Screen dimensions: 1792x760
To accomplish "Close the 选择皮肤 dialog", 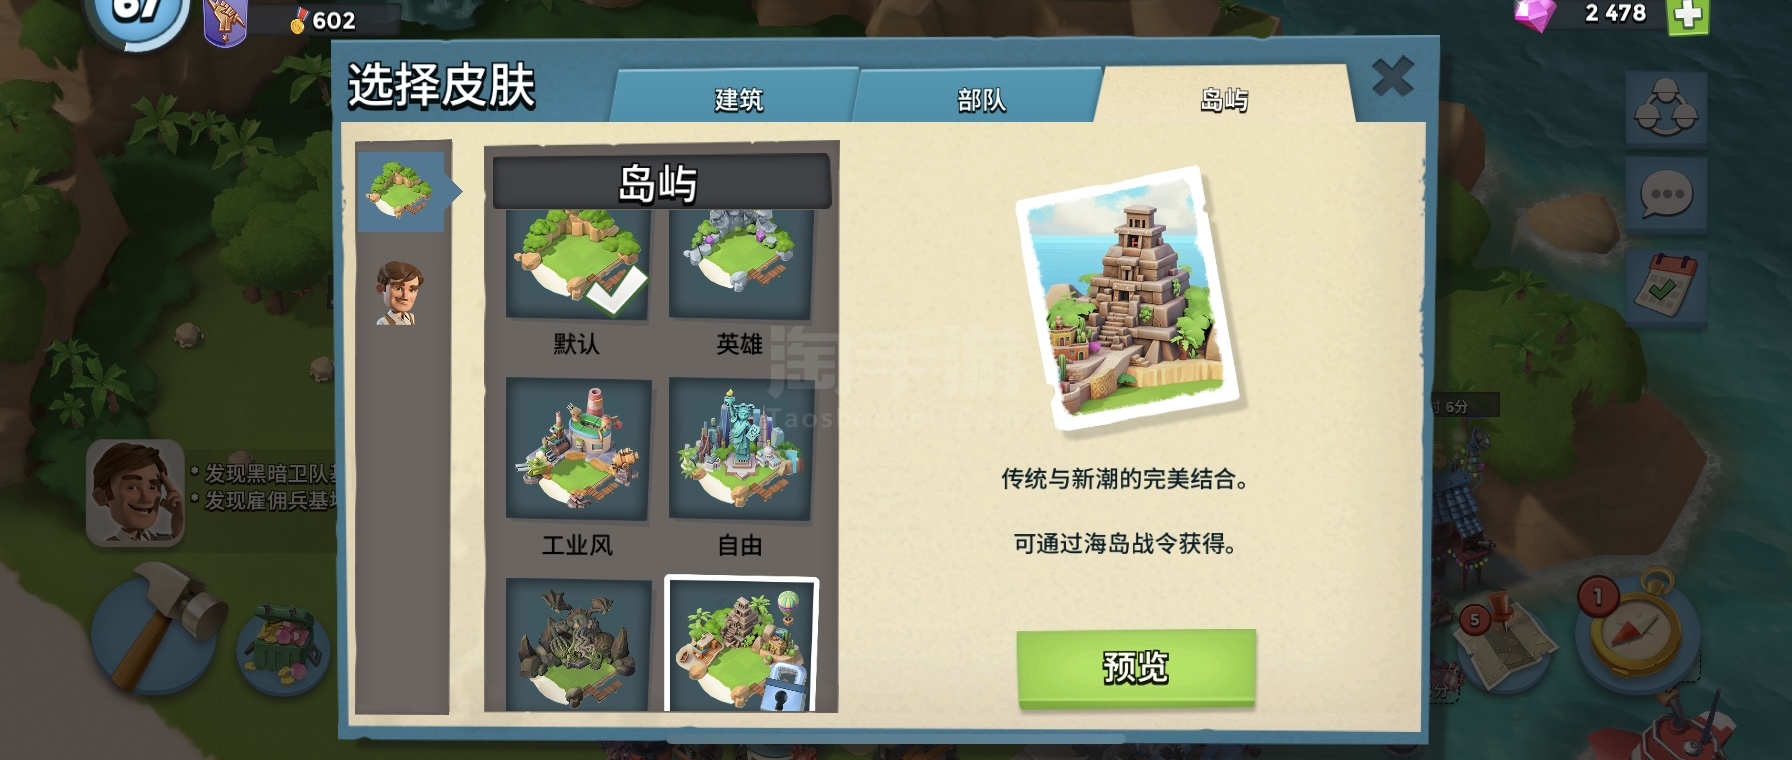I will pyautogui.click(x=1393, y=77).
